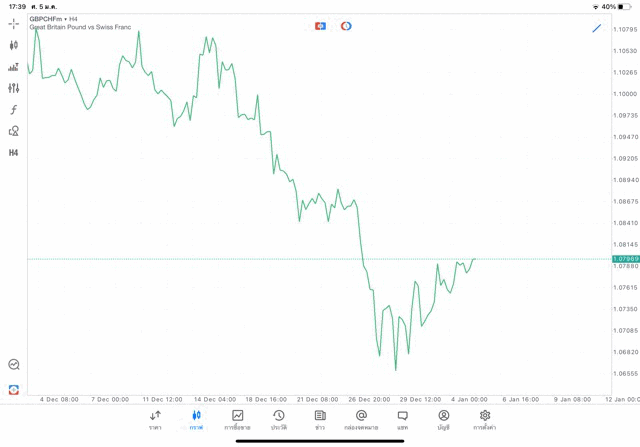Tap the green current price label 1.07969

(625, 259)
